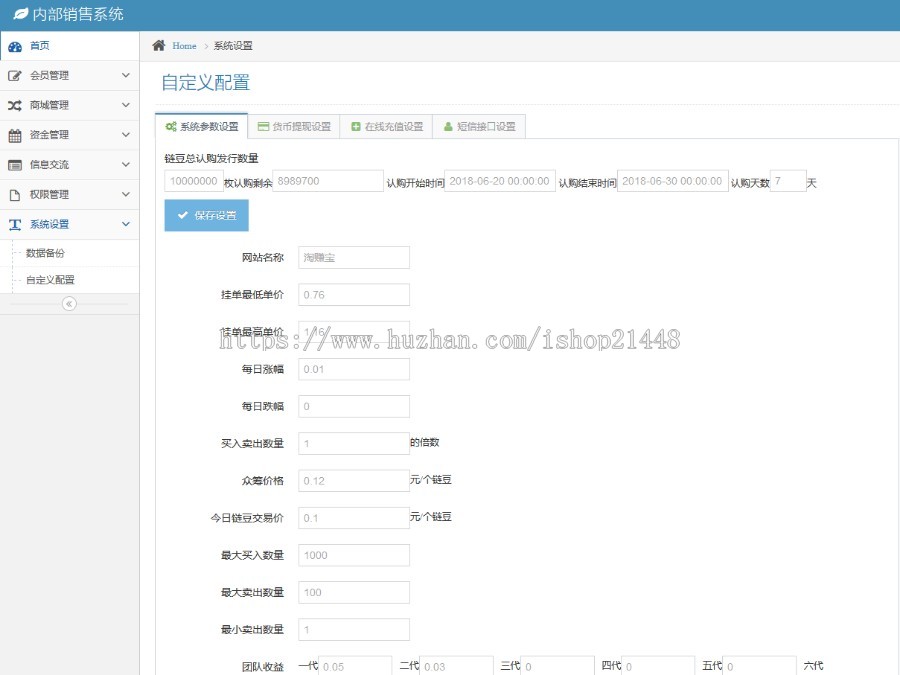
Task: Follow the Home breadcrumb link
Action: [x=184, y=46]
